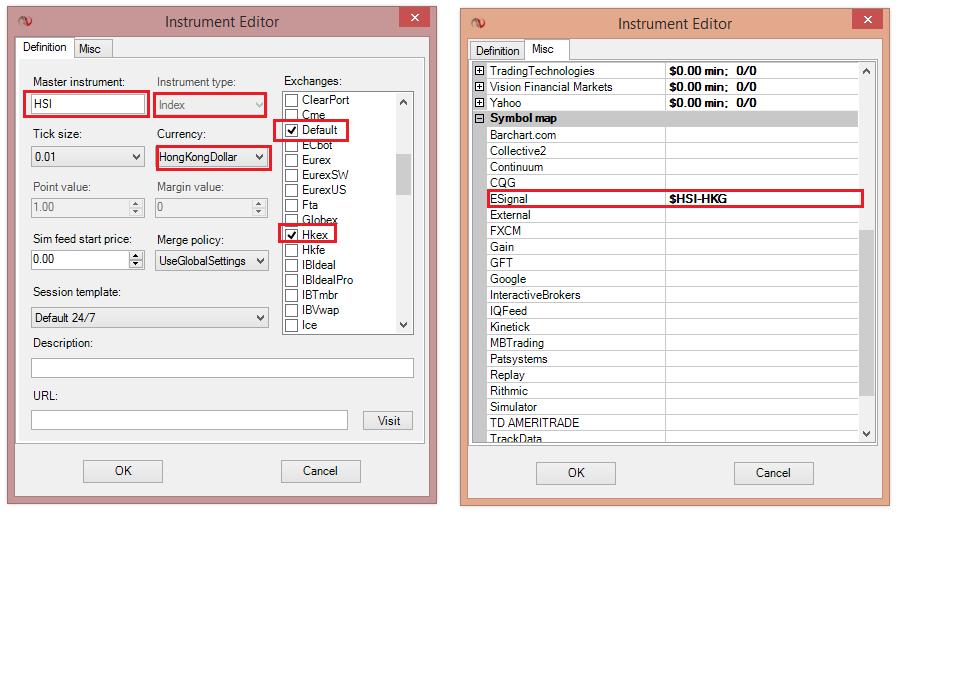979x685 pixels.
Task: Decrease Sim feed start price stepper
Action: [136, 264]
